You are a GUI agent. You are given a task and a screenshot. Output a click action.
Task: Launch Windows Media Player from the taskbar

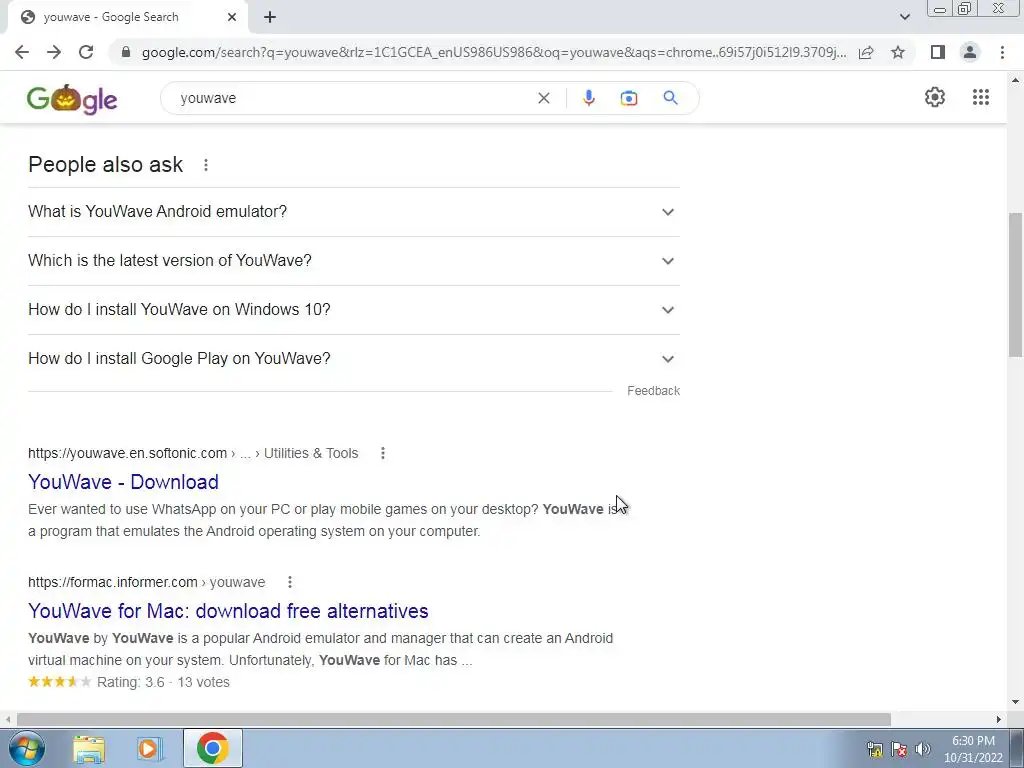(x=150, y=748)
